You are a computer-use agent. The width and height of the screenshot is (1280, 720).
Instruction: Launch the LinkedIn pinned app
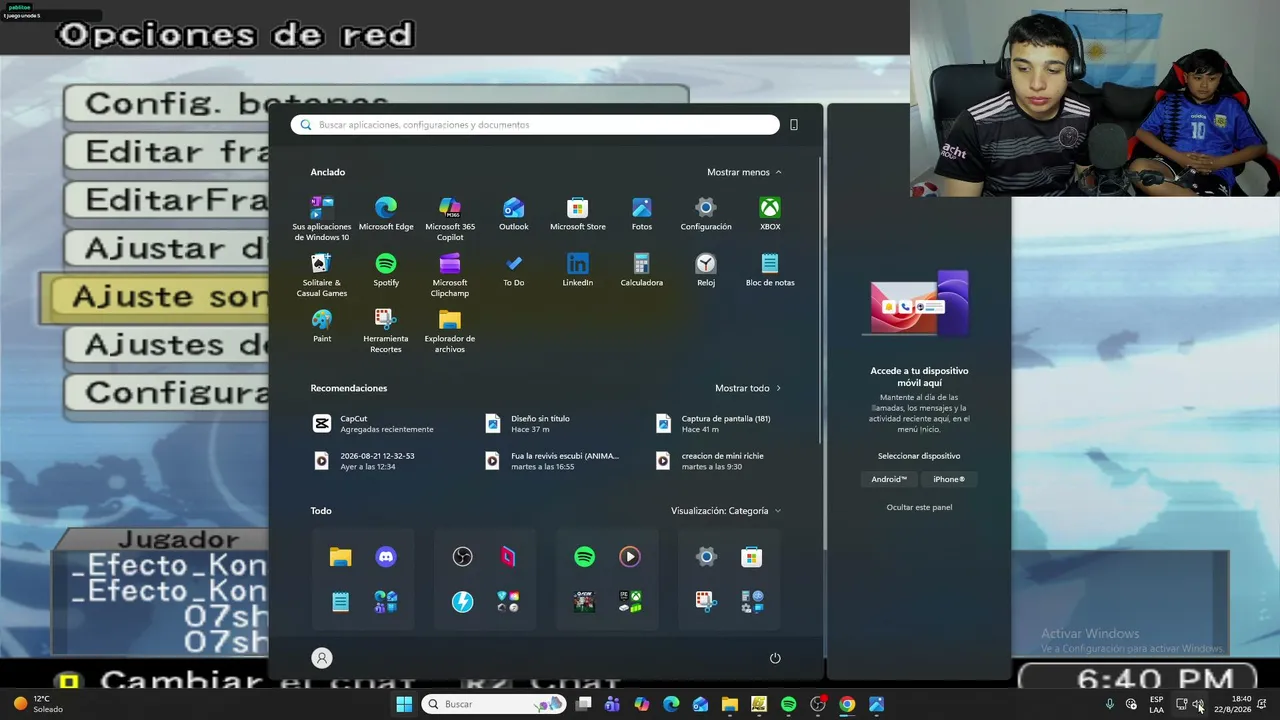click(578, 270)
